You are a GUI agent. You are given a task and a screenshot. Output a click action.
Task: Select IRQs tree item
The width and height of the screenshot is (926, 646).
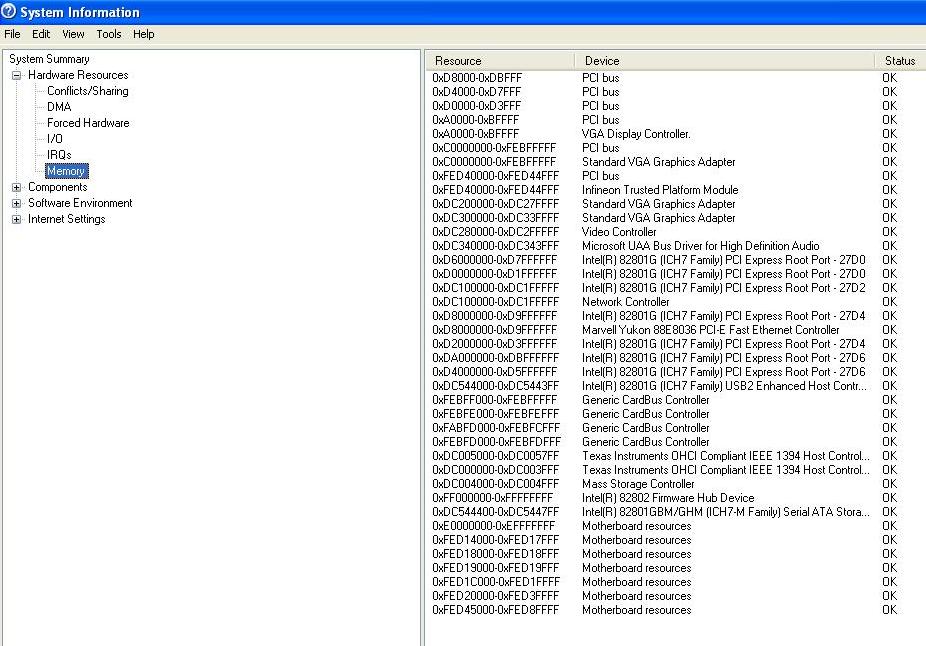[x=59, y=155]
